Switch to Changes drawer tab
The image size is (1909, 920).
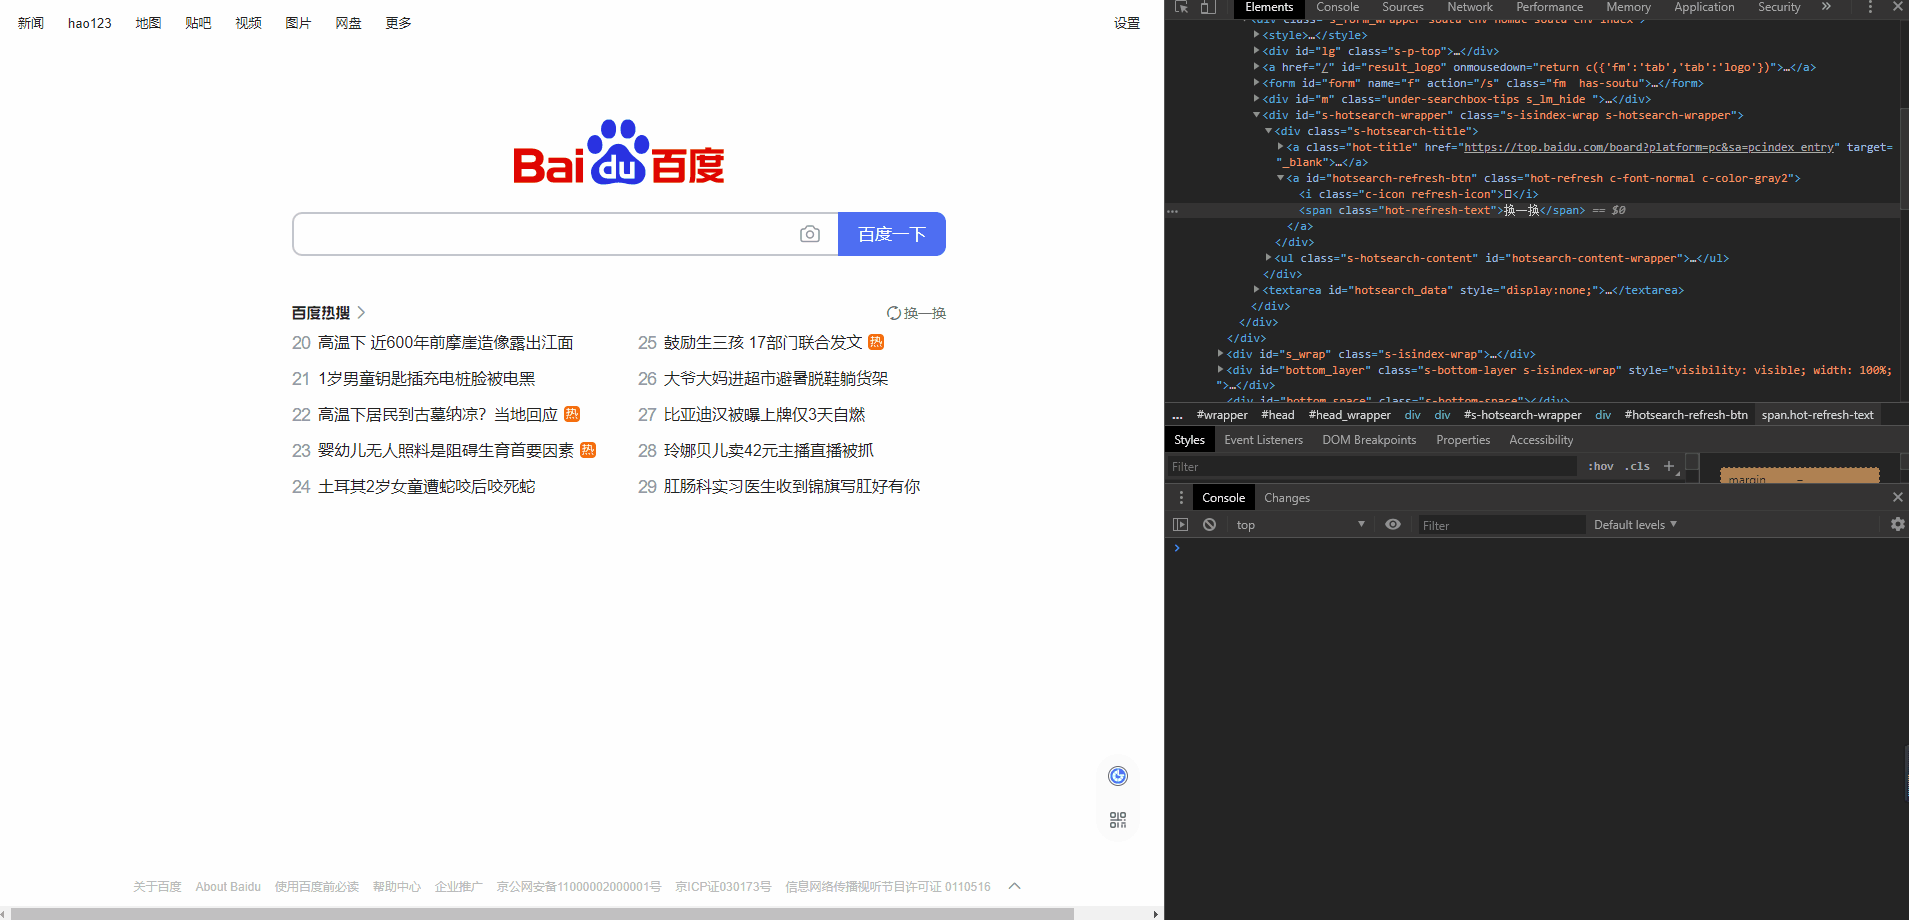click(x=1286, y=498)
